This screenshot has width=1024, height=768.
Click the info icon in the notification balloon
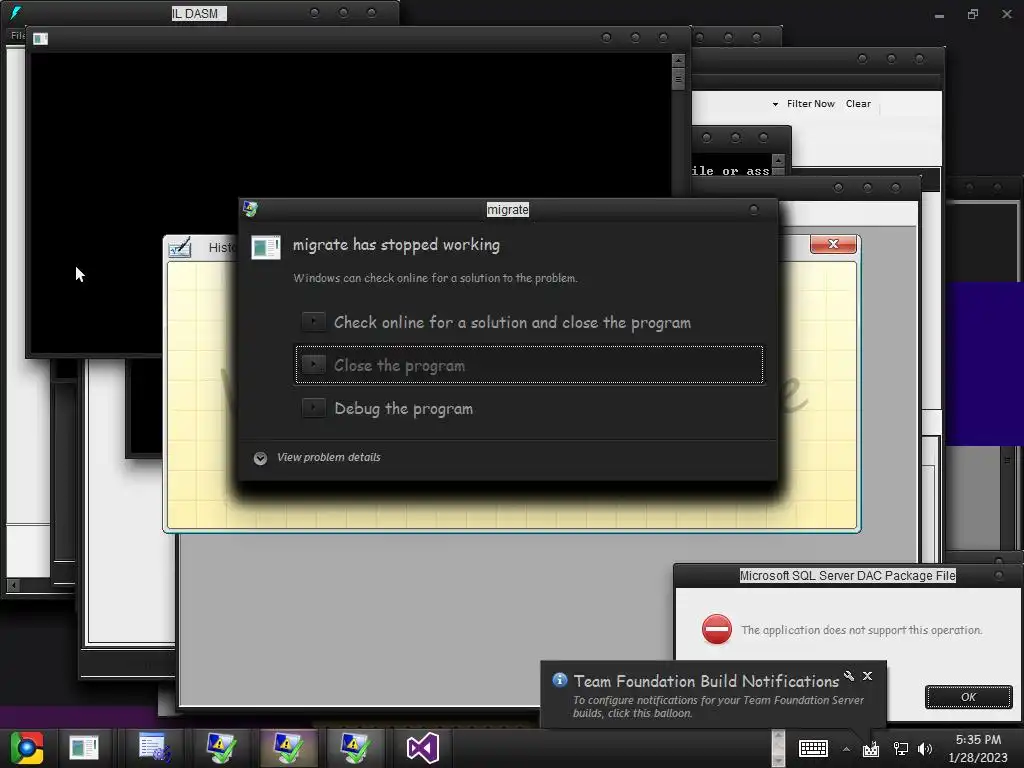point(560,680)
